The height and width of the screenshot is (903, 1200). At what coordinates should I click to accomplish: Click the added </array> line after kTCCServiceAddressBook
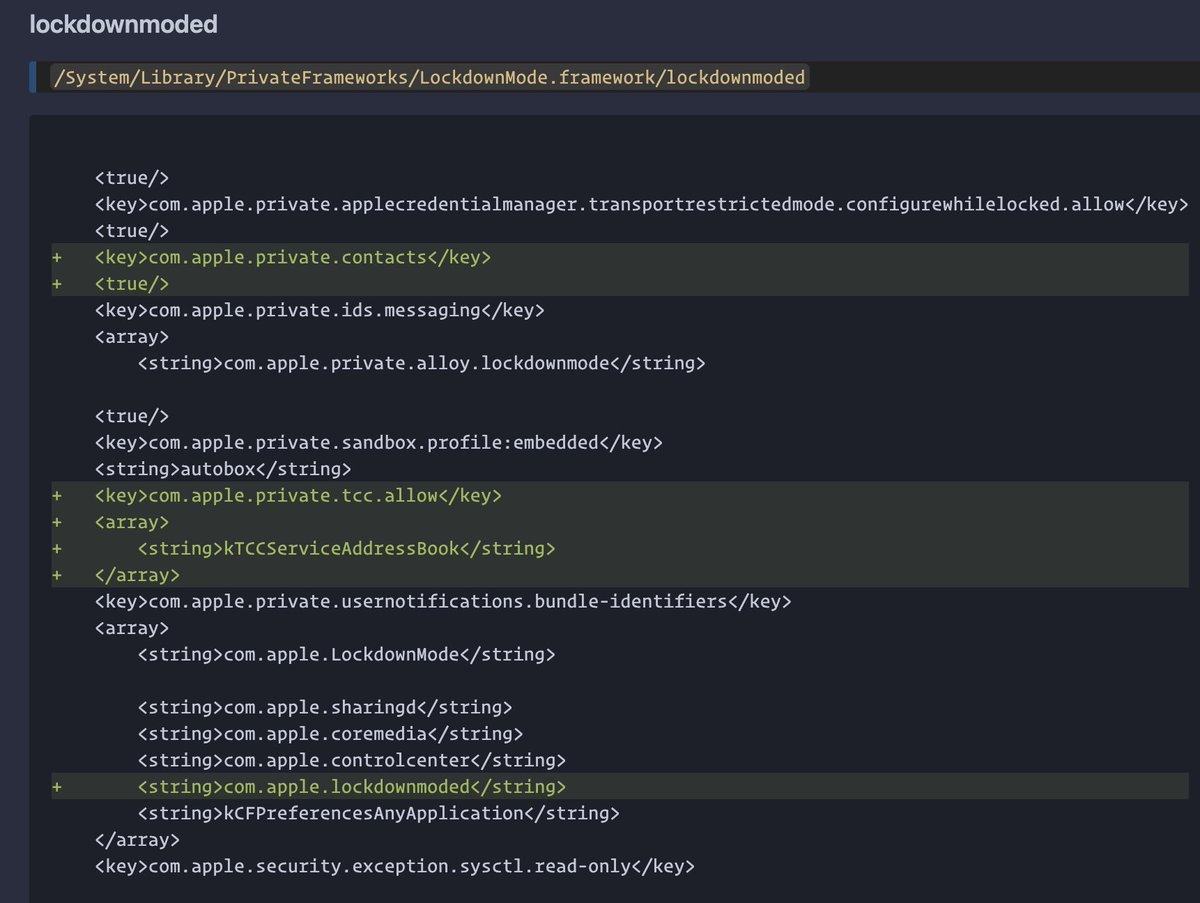pyautogui.click(x=138, y=574)
